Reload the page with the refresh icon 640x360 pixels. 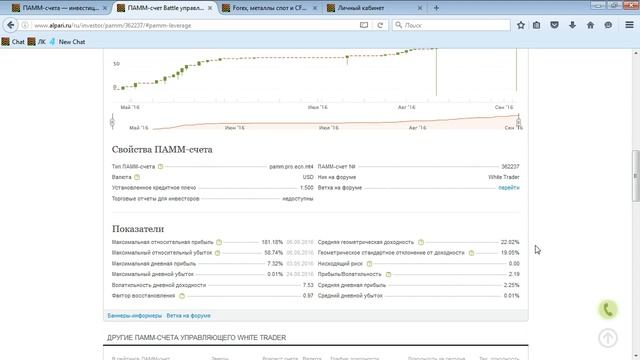380,25
